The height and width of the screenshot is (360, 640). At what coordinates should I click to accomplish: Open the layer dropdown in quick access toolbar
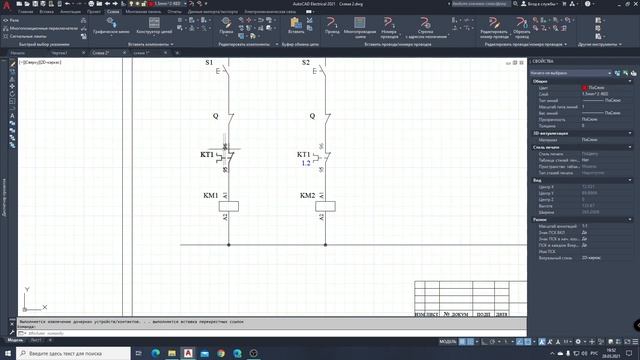click(185, 4)
